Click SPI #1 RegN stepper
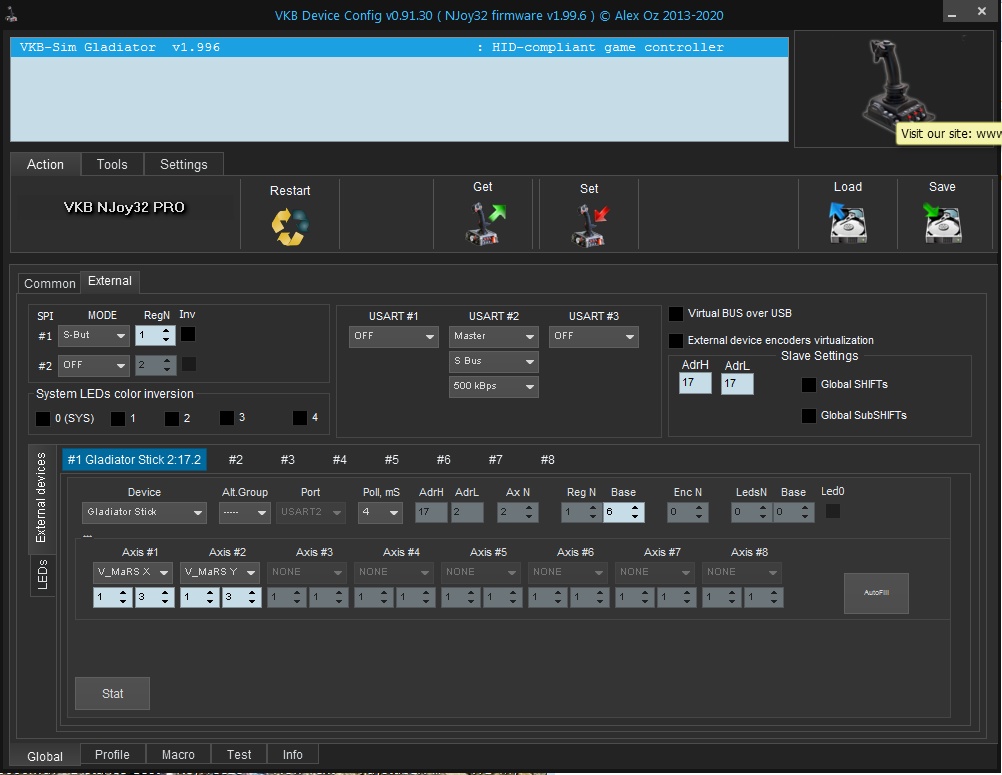Viewport: 1002px width, 775px height. (x=155, y=335)
